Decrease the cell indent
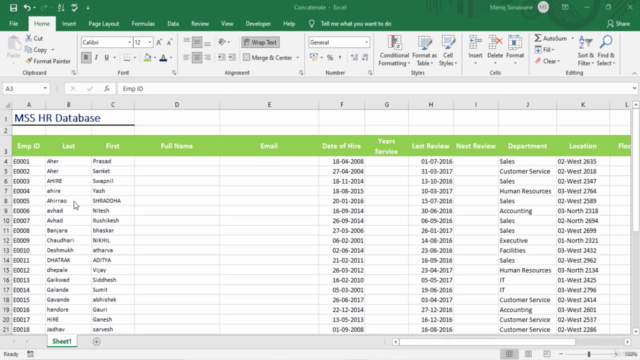 [221, 58]
